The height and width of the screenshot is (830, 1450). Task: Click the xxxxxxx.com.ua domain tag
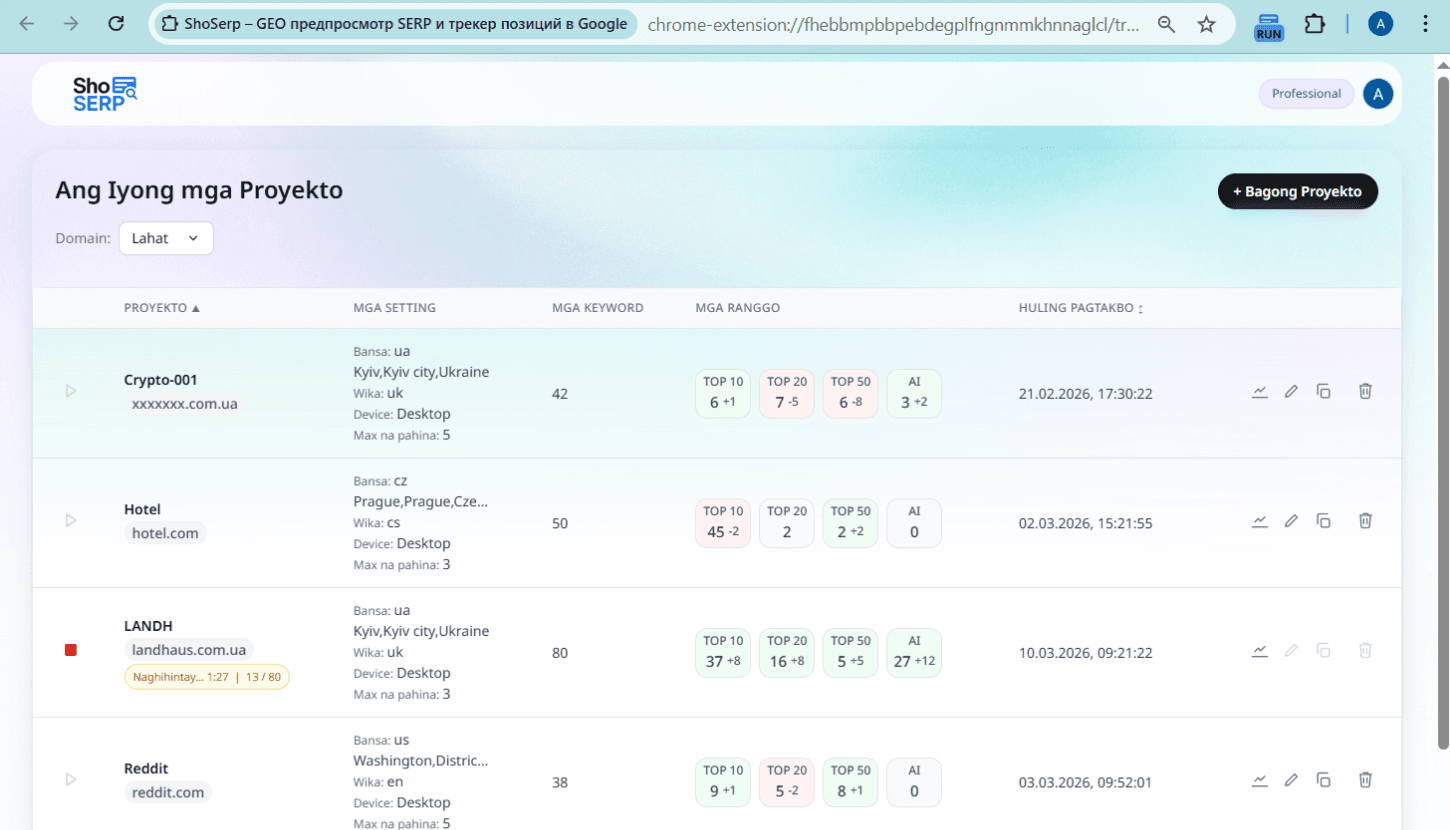coord(185,404)
